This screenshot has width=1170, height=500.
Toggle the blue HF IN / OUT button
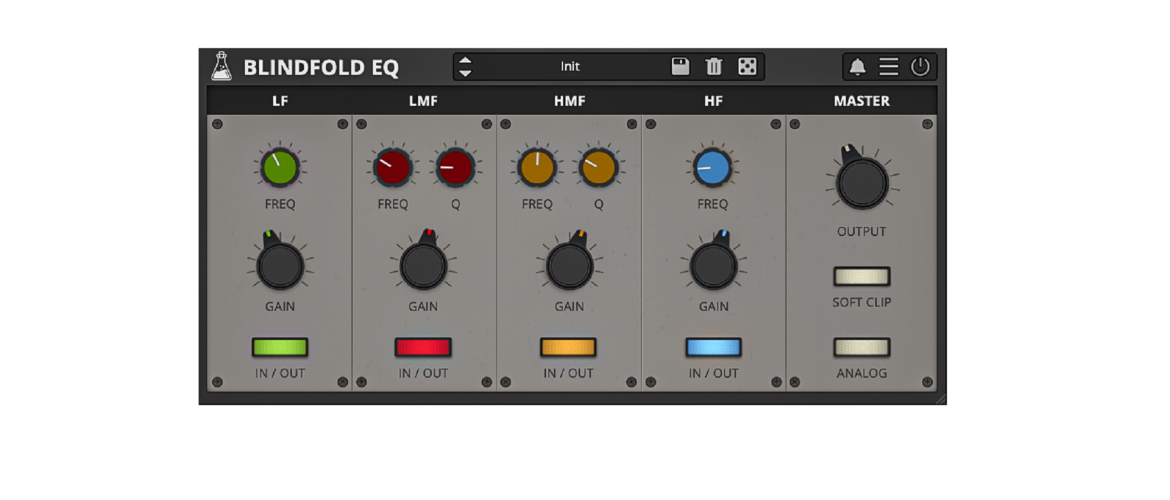[x=713, y=347]
